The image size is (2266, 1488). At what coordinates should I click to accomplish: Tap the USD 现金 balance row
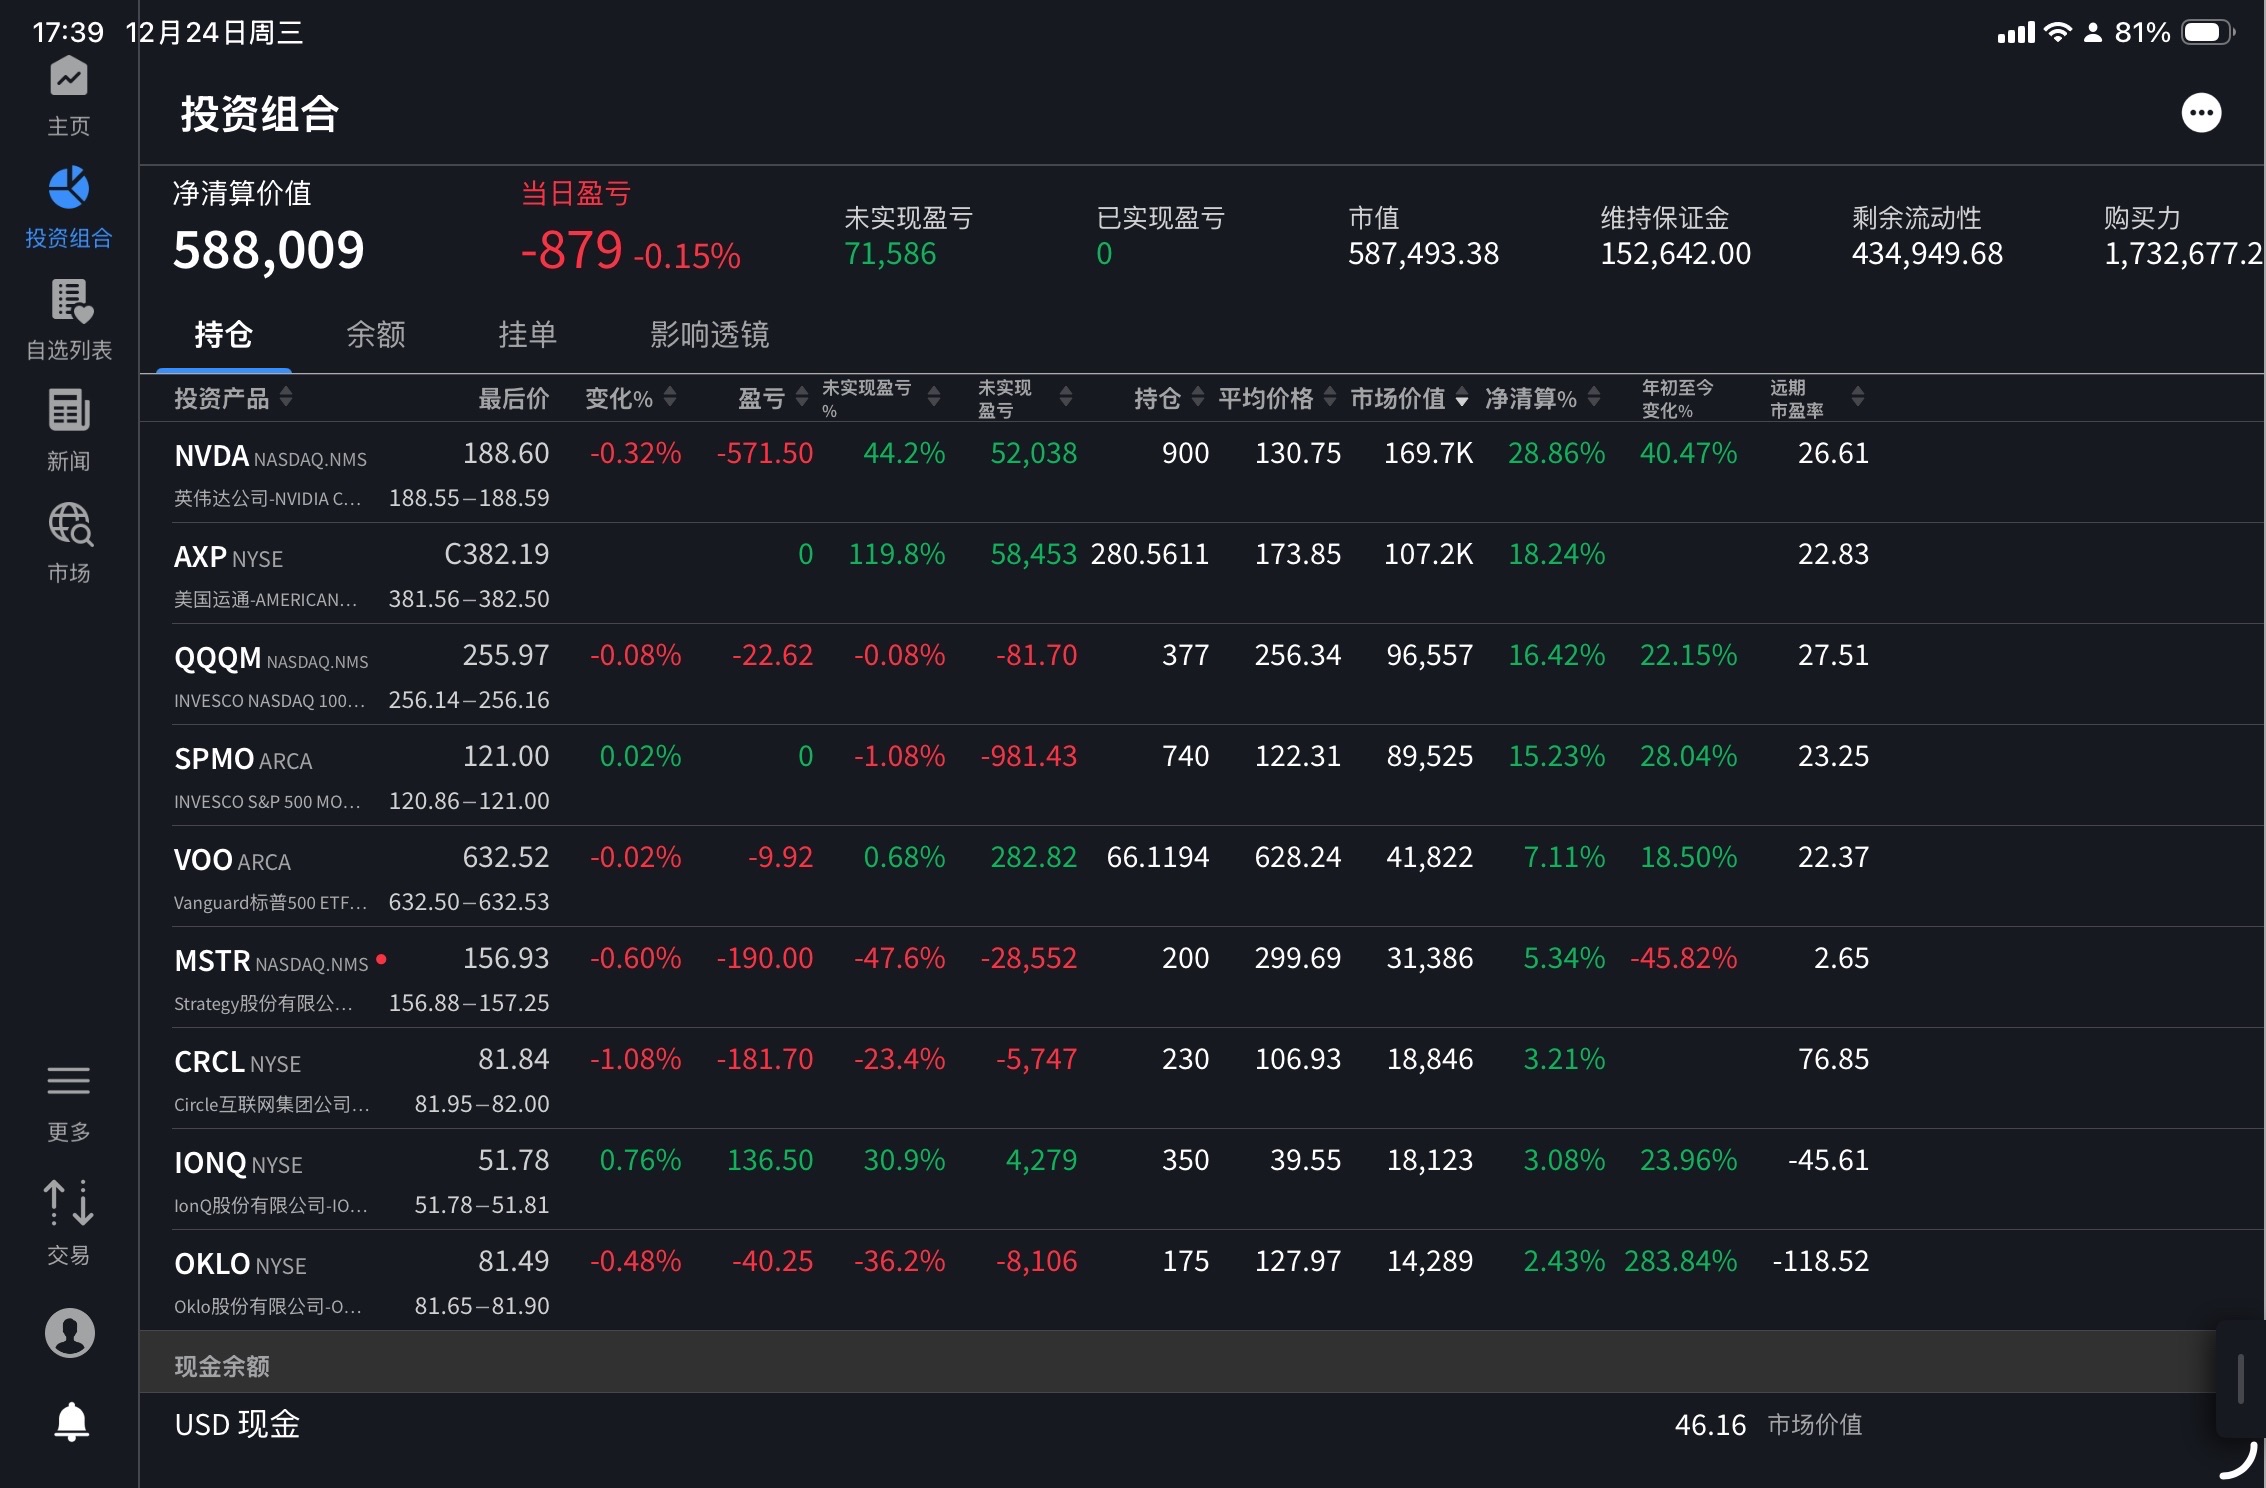pos(237,1424)
